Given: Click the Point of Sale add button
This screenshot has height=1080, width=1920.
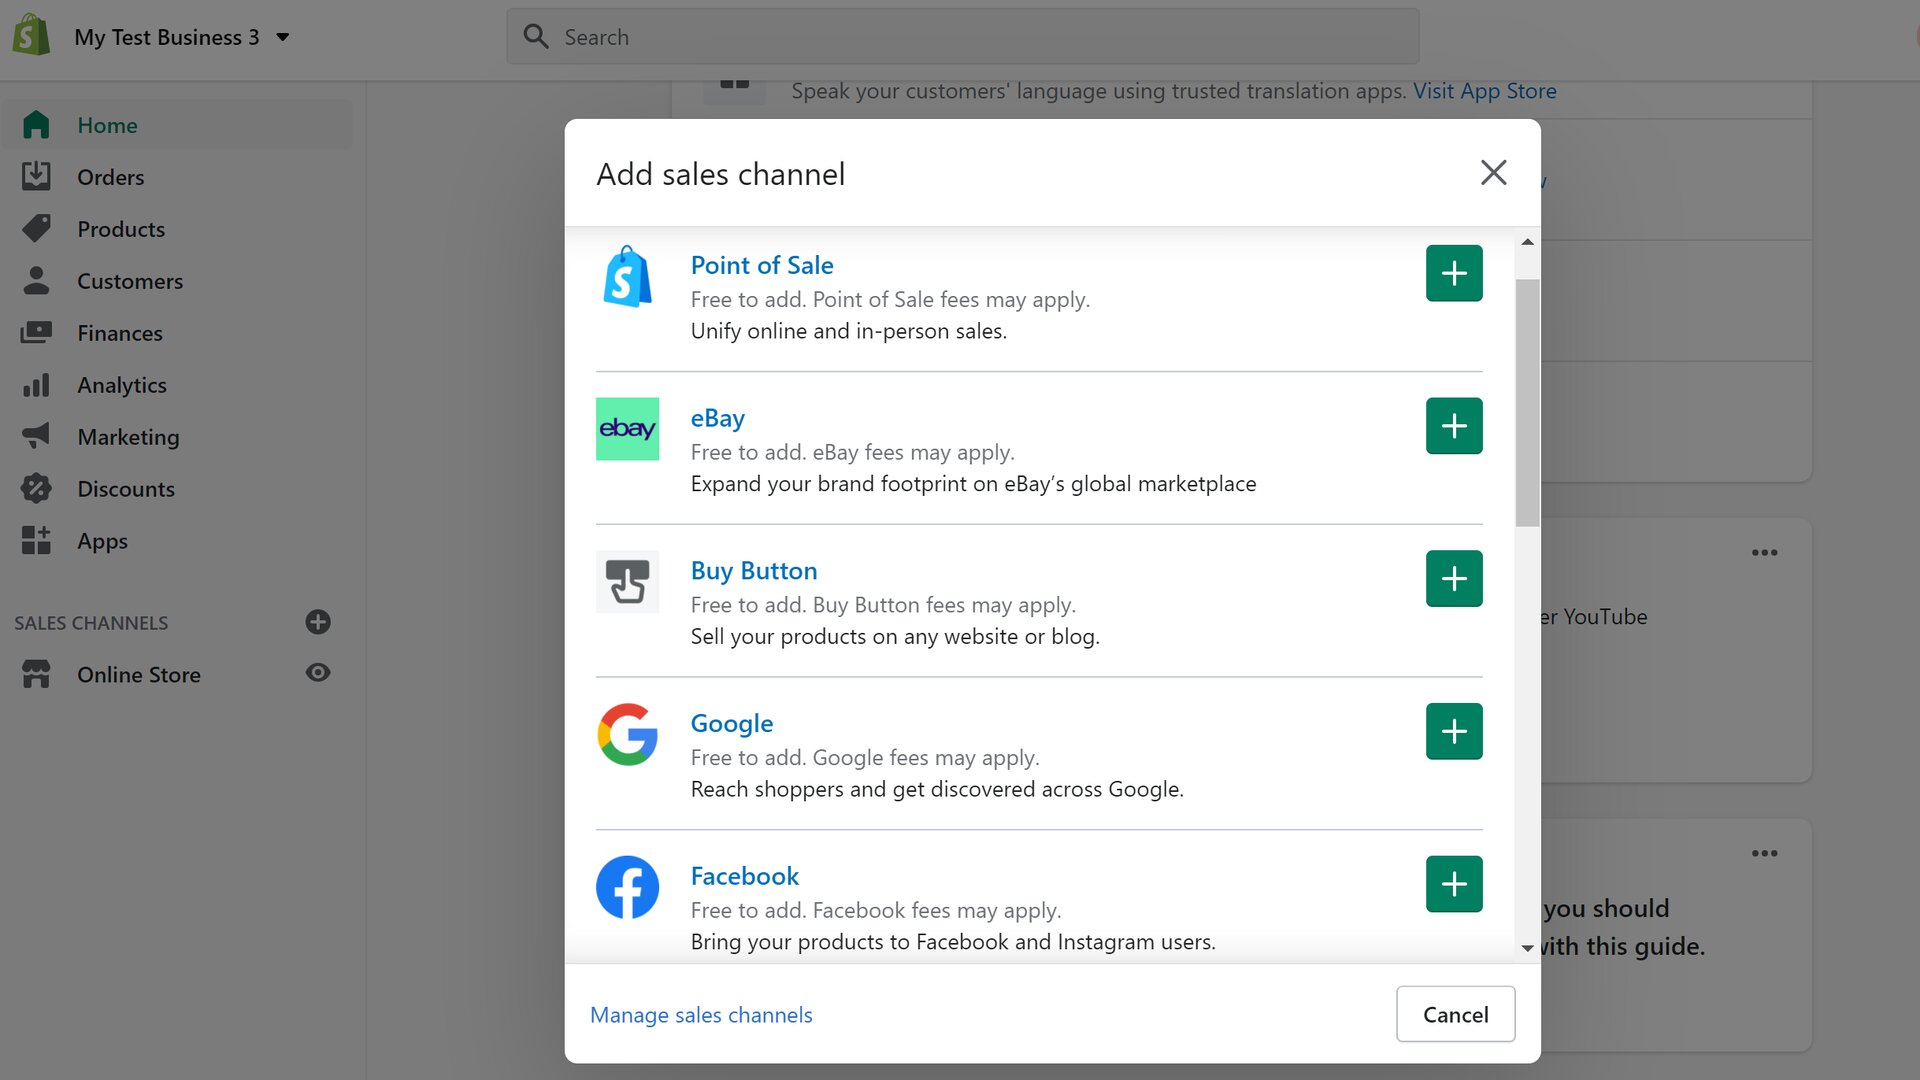Looking at the screenshot, I should 1452,273.
